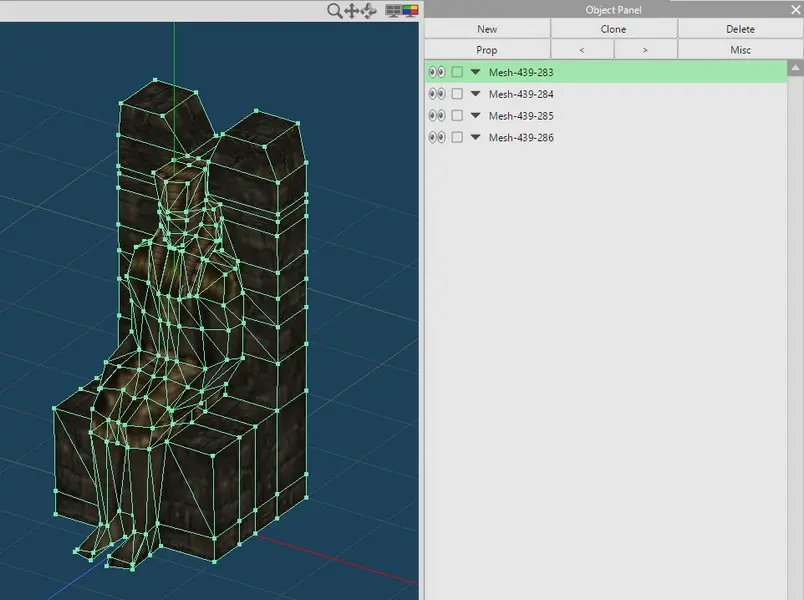Enable the checkbox for Mesh-439-286
Image resolution: width=804 pixels, height=600 pixels.
457,138
